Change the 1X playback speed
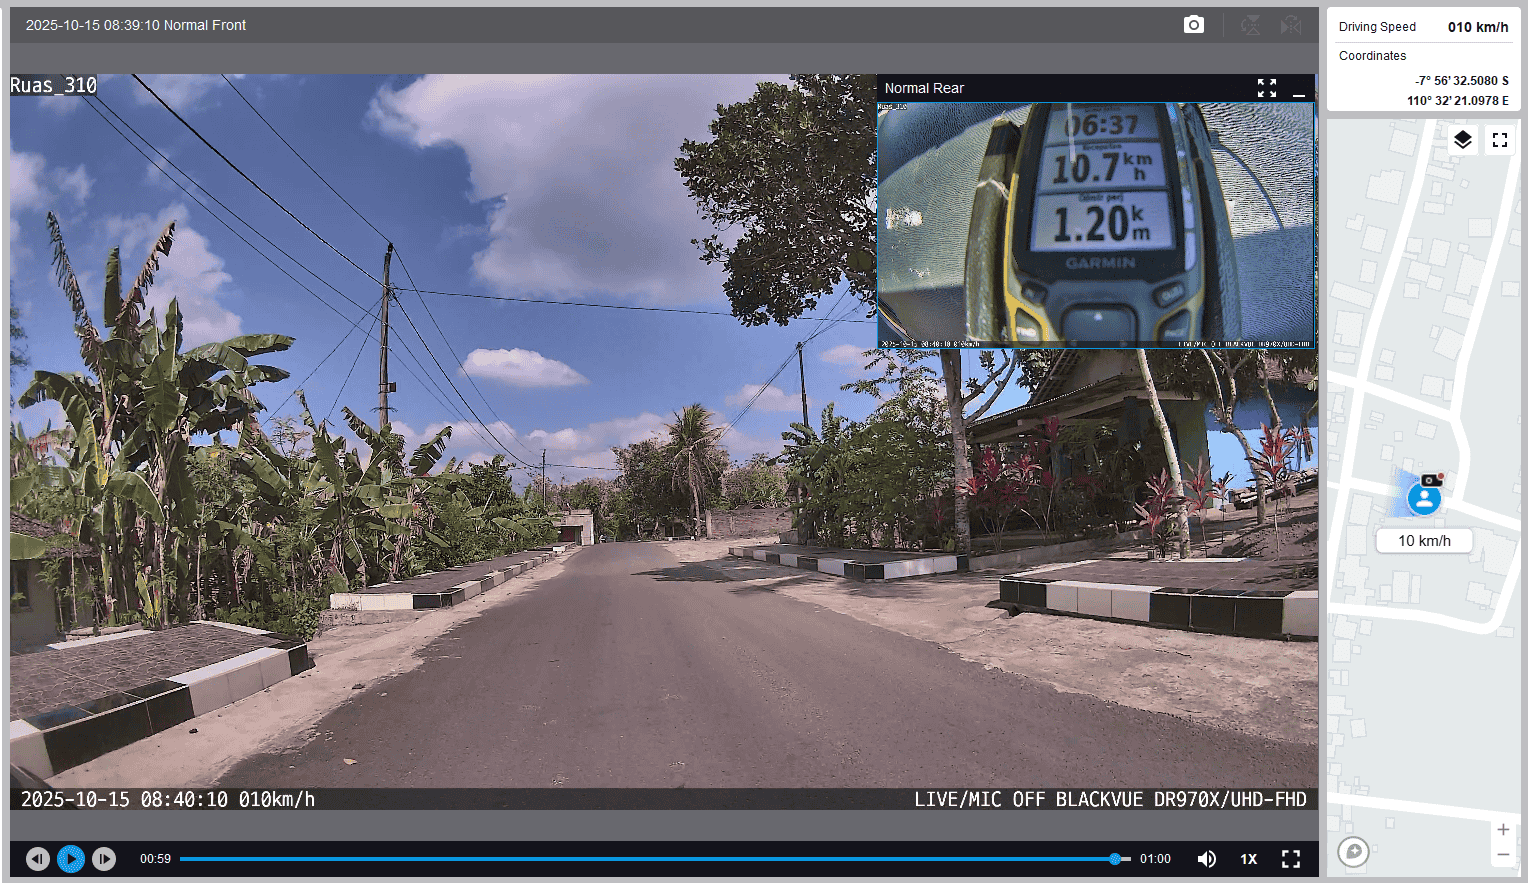This screenshot has height=883, width=1528. (1248, 859)
